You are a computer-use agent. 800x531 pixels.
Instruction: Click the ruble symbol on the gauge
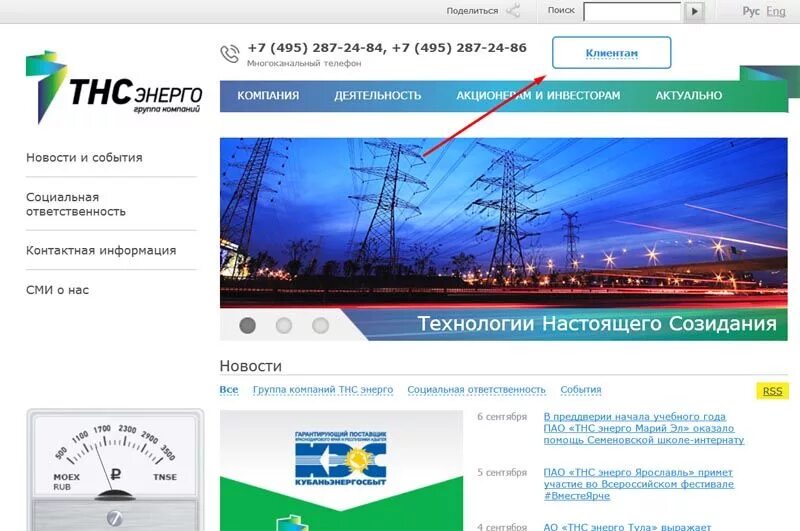[x=116, y=474]
